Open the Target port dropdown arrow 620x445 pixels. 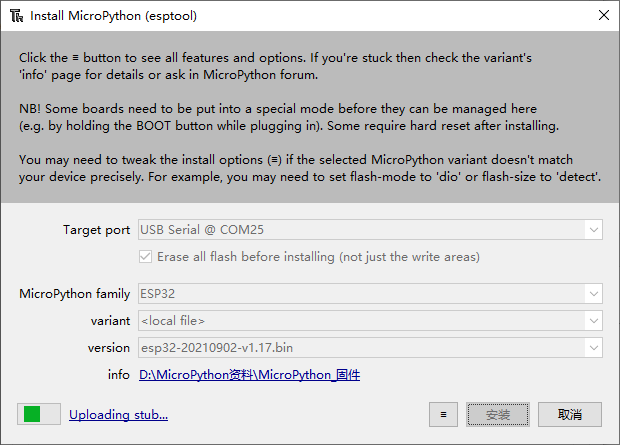[594, 230]
